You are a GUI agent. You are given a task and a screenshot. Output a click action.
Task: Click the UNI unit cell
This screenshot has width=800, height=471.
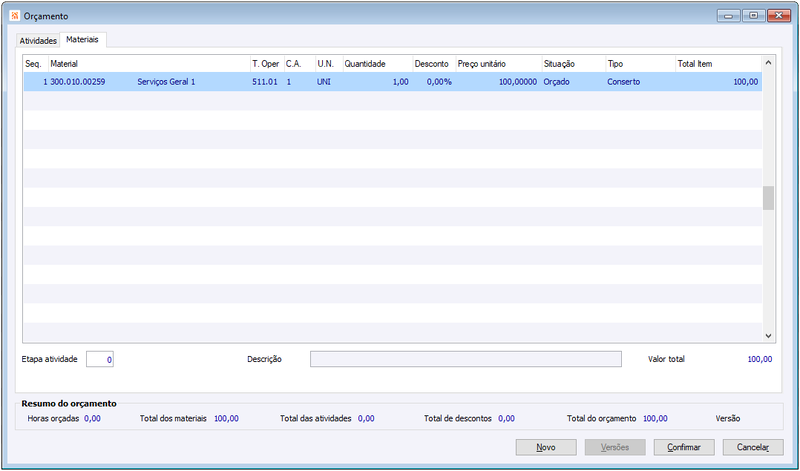(x=324, y=82)
